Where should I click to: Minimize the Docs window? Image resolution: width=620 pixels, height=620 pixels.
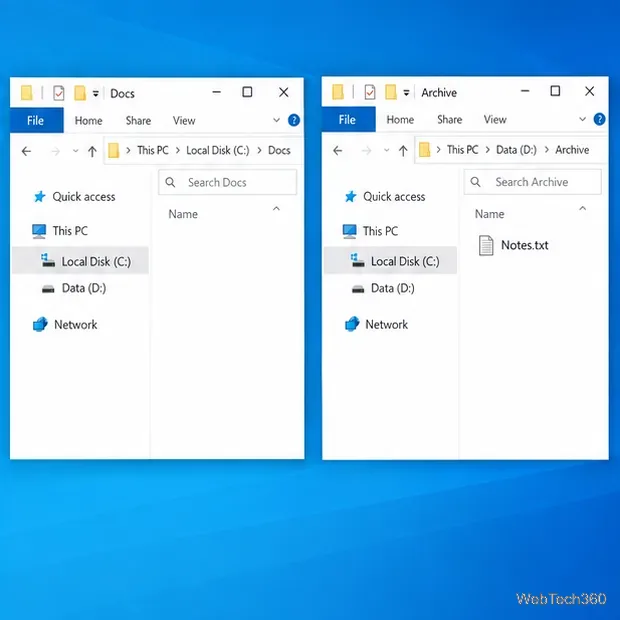[217, 92]
